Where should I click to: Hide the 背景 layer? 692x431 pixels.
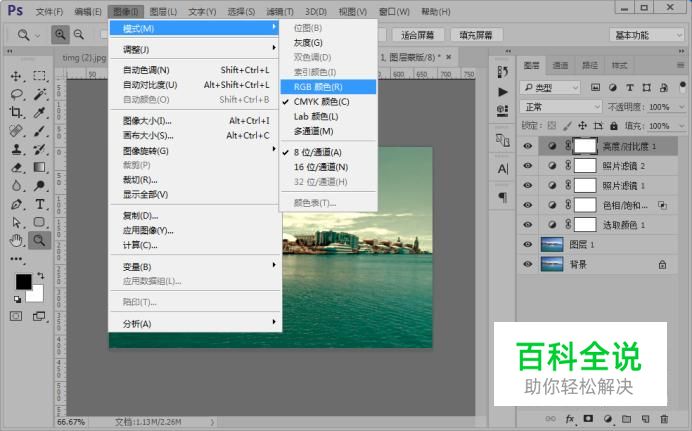point(527,264)
